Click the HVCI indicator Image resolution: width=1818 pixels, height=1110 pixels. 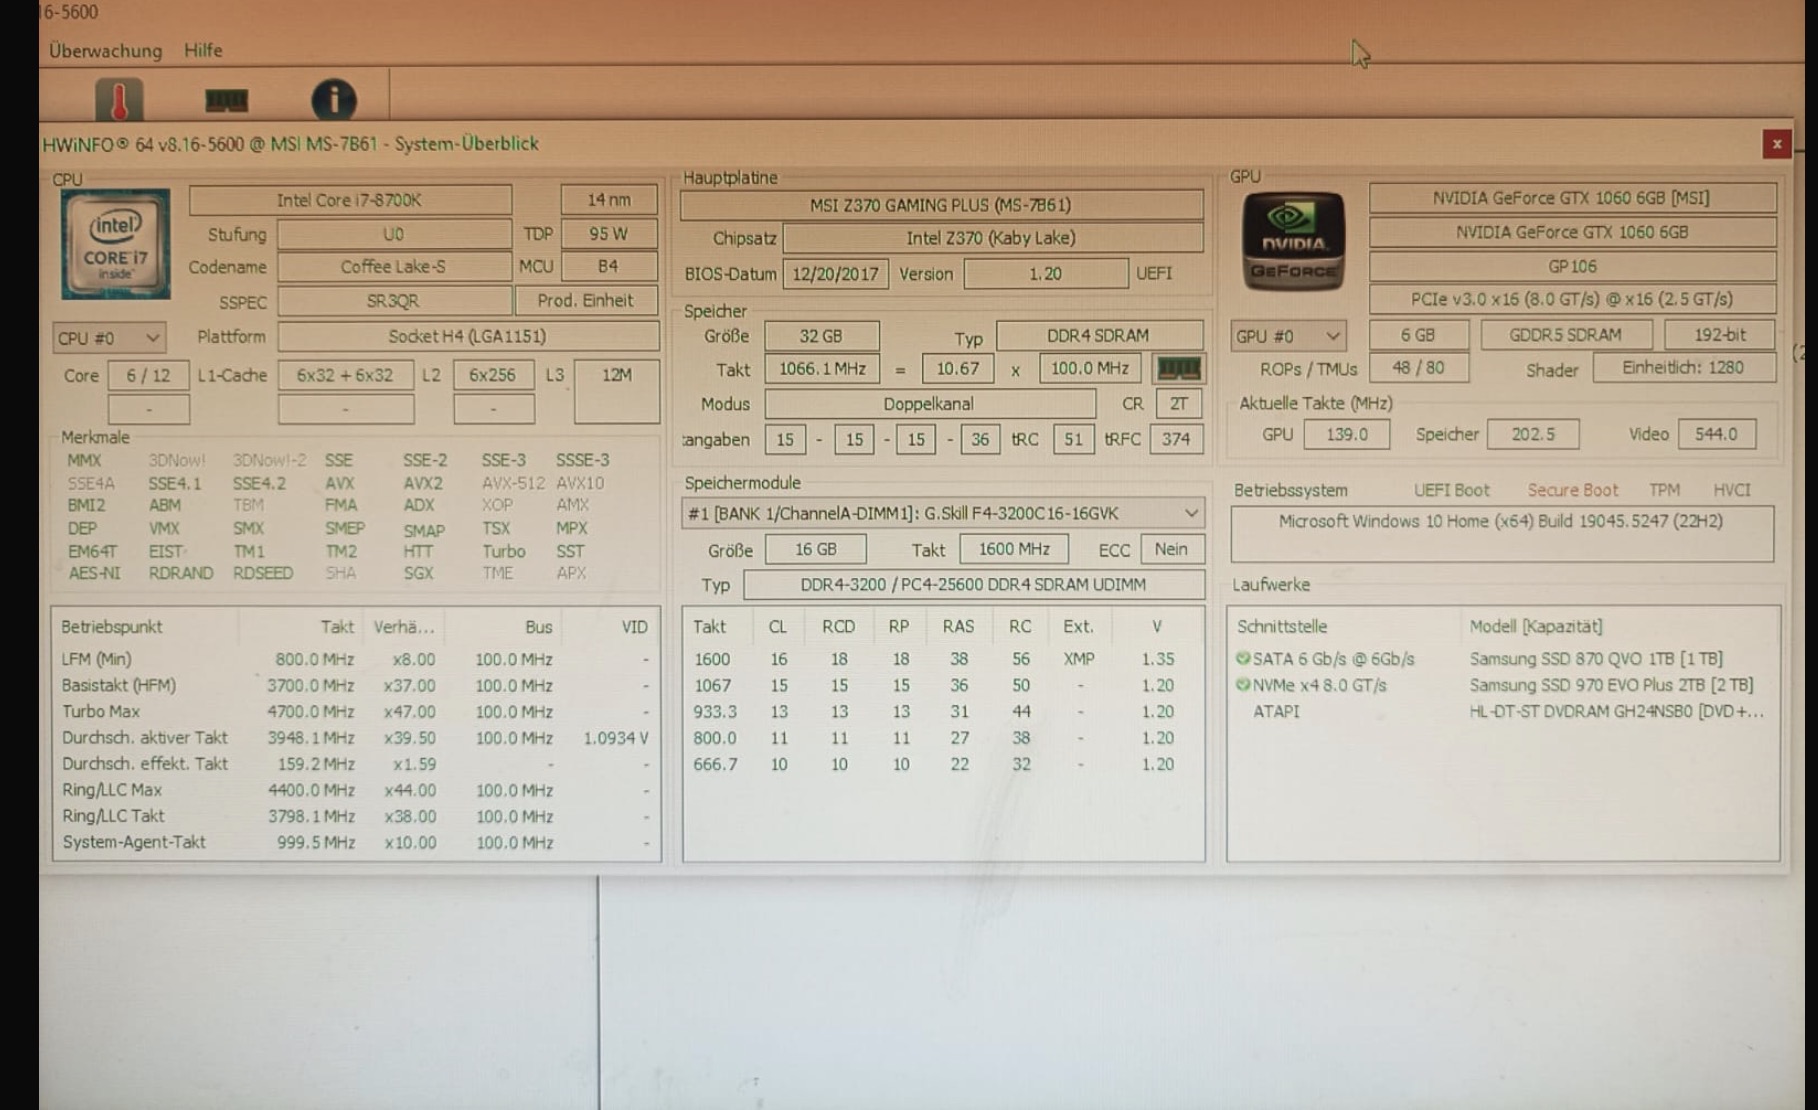(x=1731, y=490)
